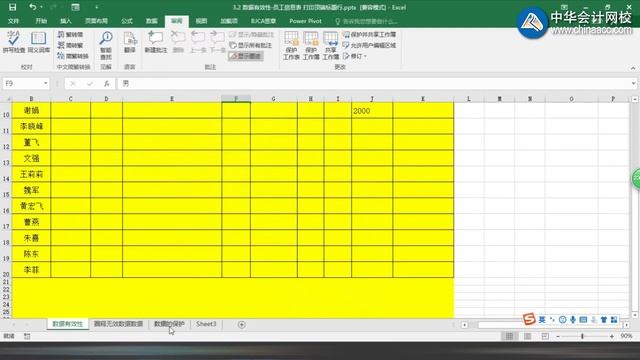Click 简转繁 conversion button
The image size is (640, 360).
click(x=70, y=45)
